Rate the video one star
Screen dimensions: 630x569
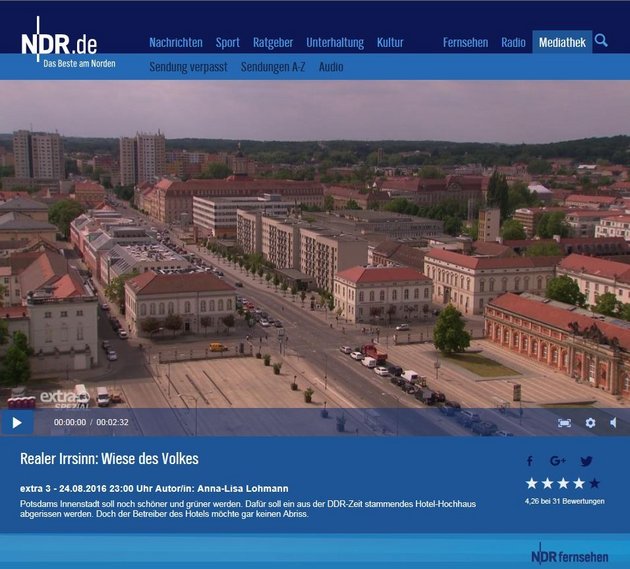click(532, 483)
